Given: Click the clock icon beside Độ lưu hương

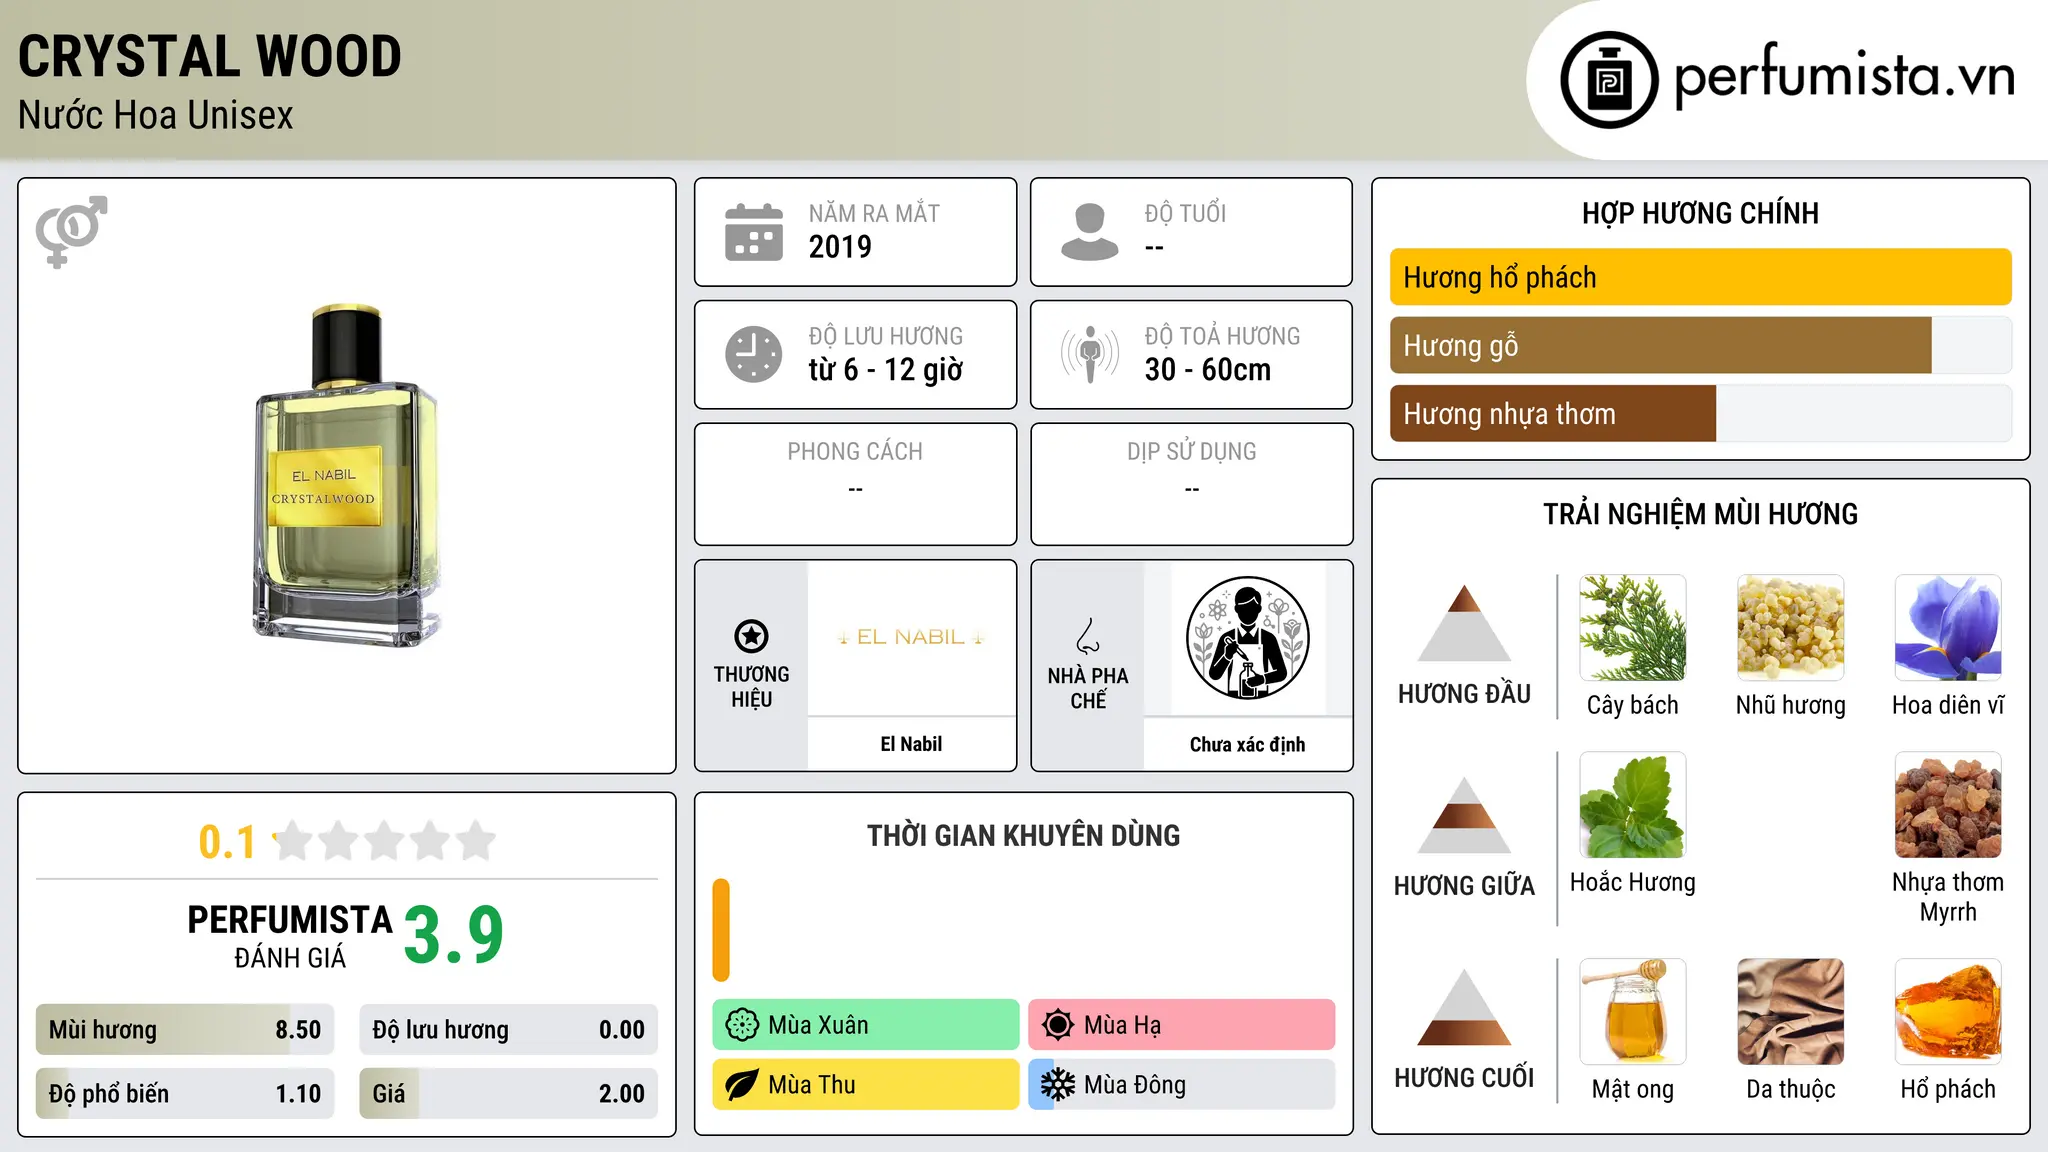Looking at the screenshot, I should [x=754, y=354].
